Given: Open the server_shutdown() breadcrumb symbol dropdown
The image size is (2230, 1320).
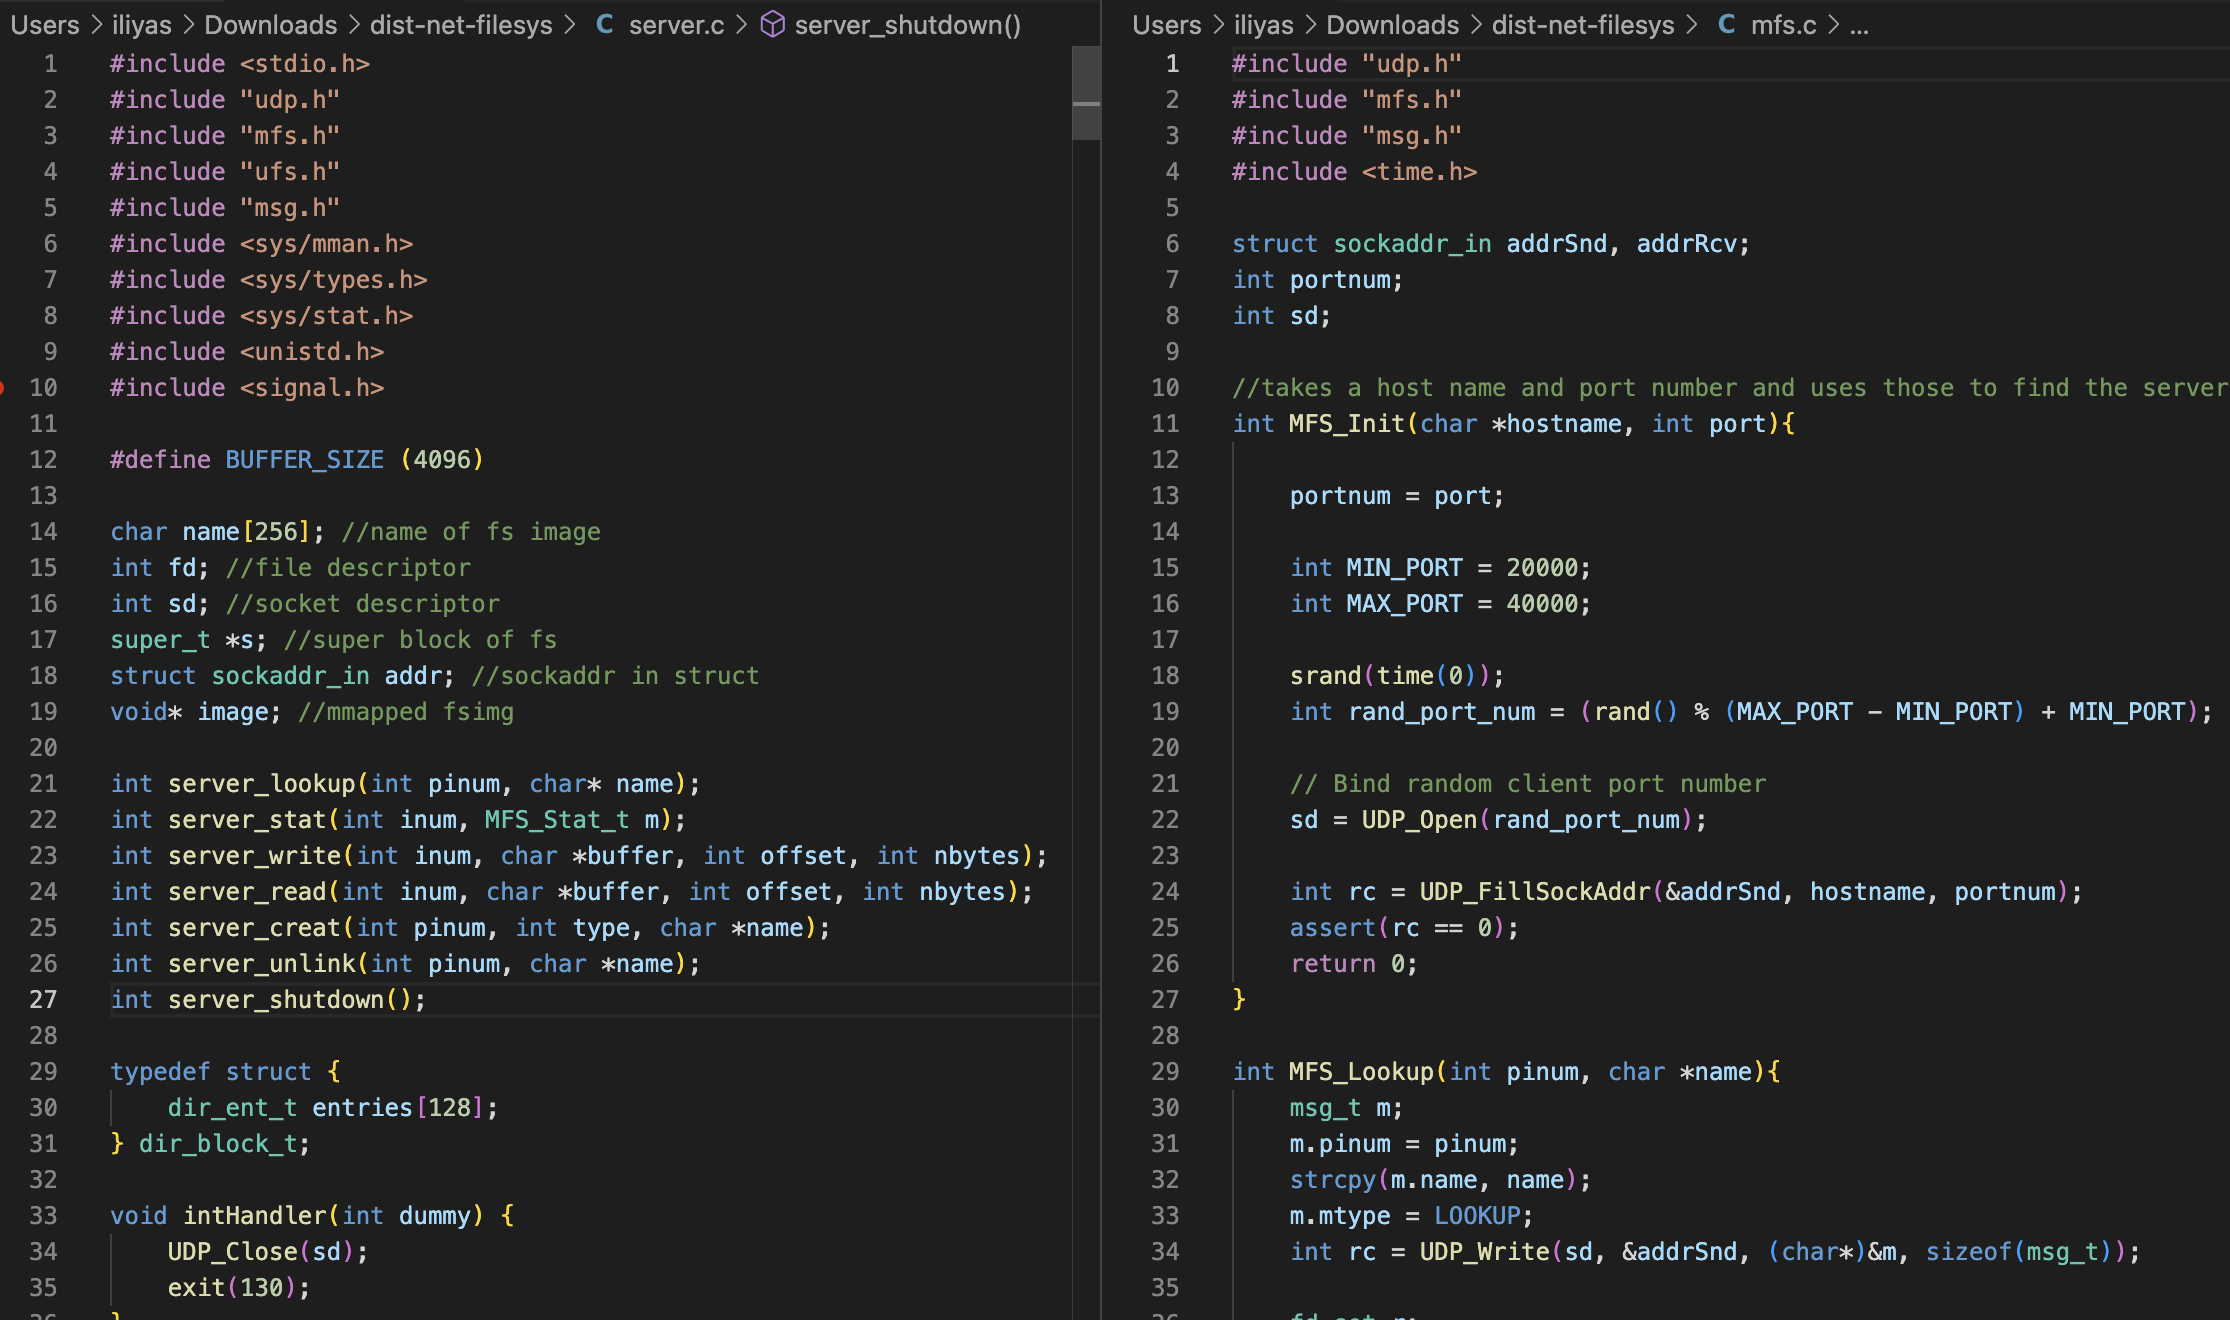Looking at the screenshot, I should click(x=907, y=25).
